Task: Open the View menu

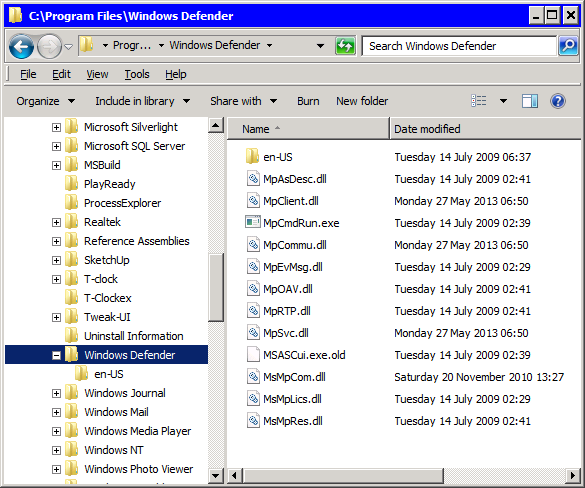Action: coord(97,74)
